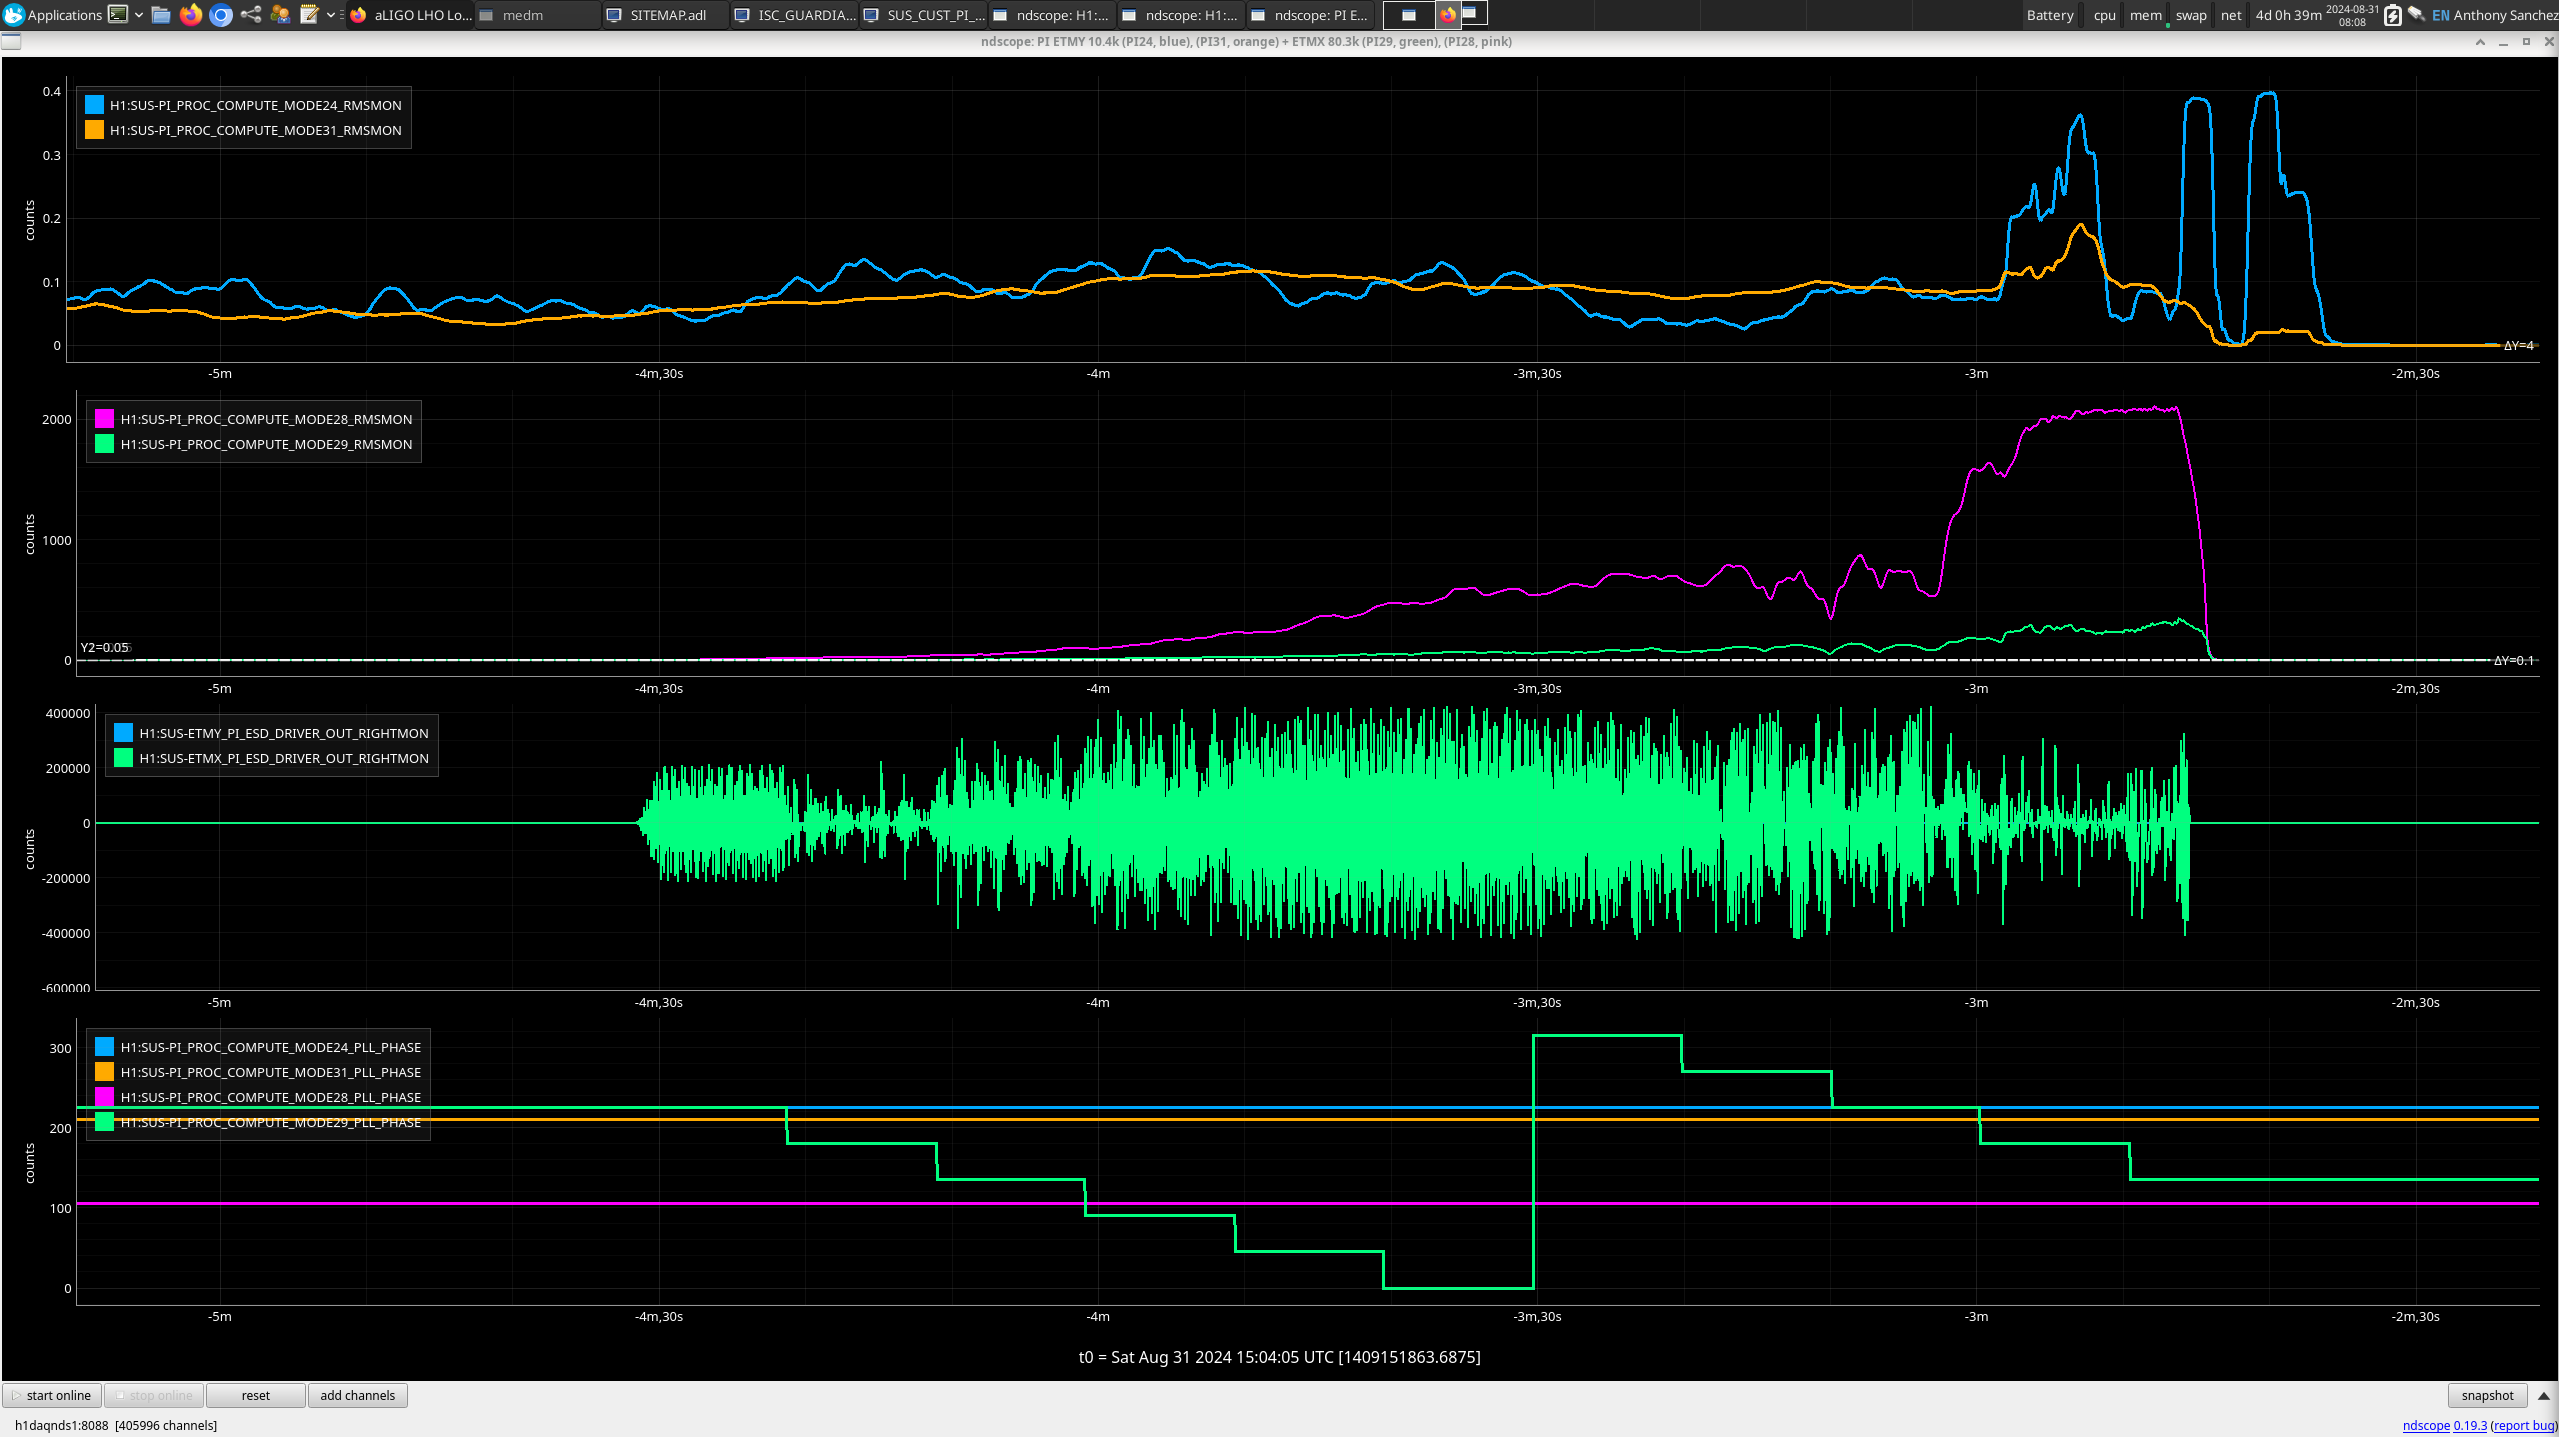The height and width of the screenshot is (1437, 2559).
Task: Click the Firefox icon in the workspace switcher
Action: (1447, 15)
